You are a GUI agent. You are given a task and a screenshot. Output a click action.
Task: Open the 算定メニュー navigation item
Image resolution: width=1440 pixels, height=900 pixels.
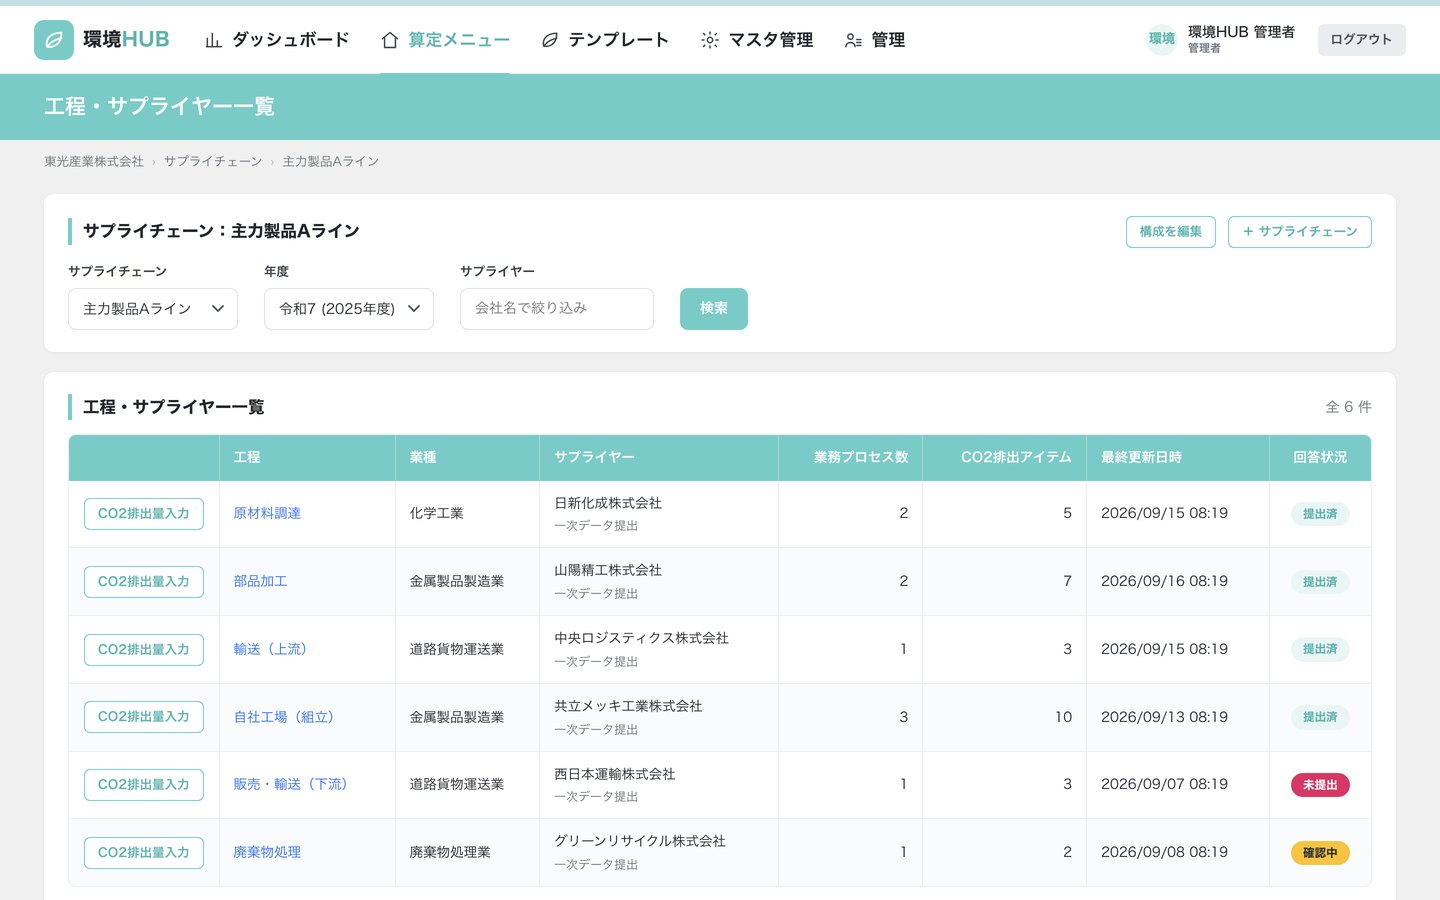click(445, 40)
